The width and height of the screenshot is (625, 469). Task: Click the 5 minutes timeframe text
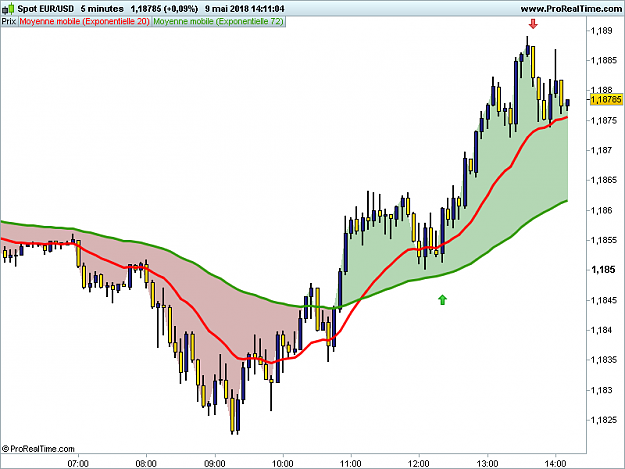[x=102, y=8]
